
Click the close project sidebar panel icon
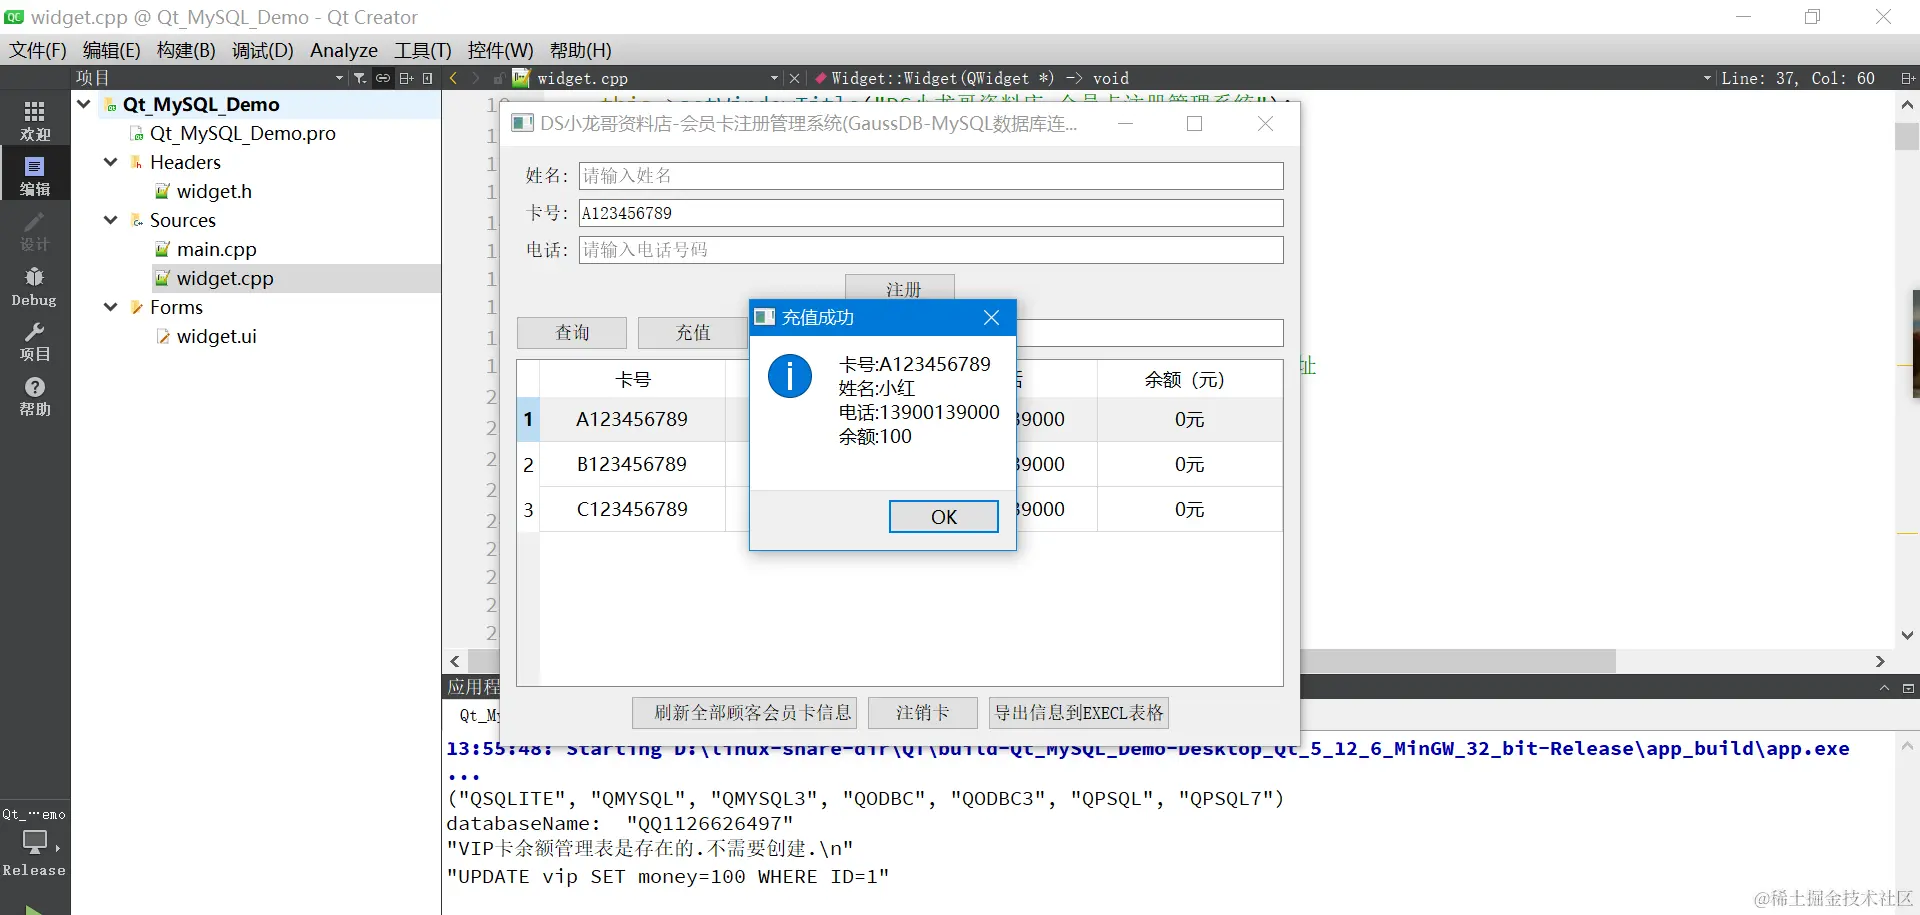coord(428,78)
